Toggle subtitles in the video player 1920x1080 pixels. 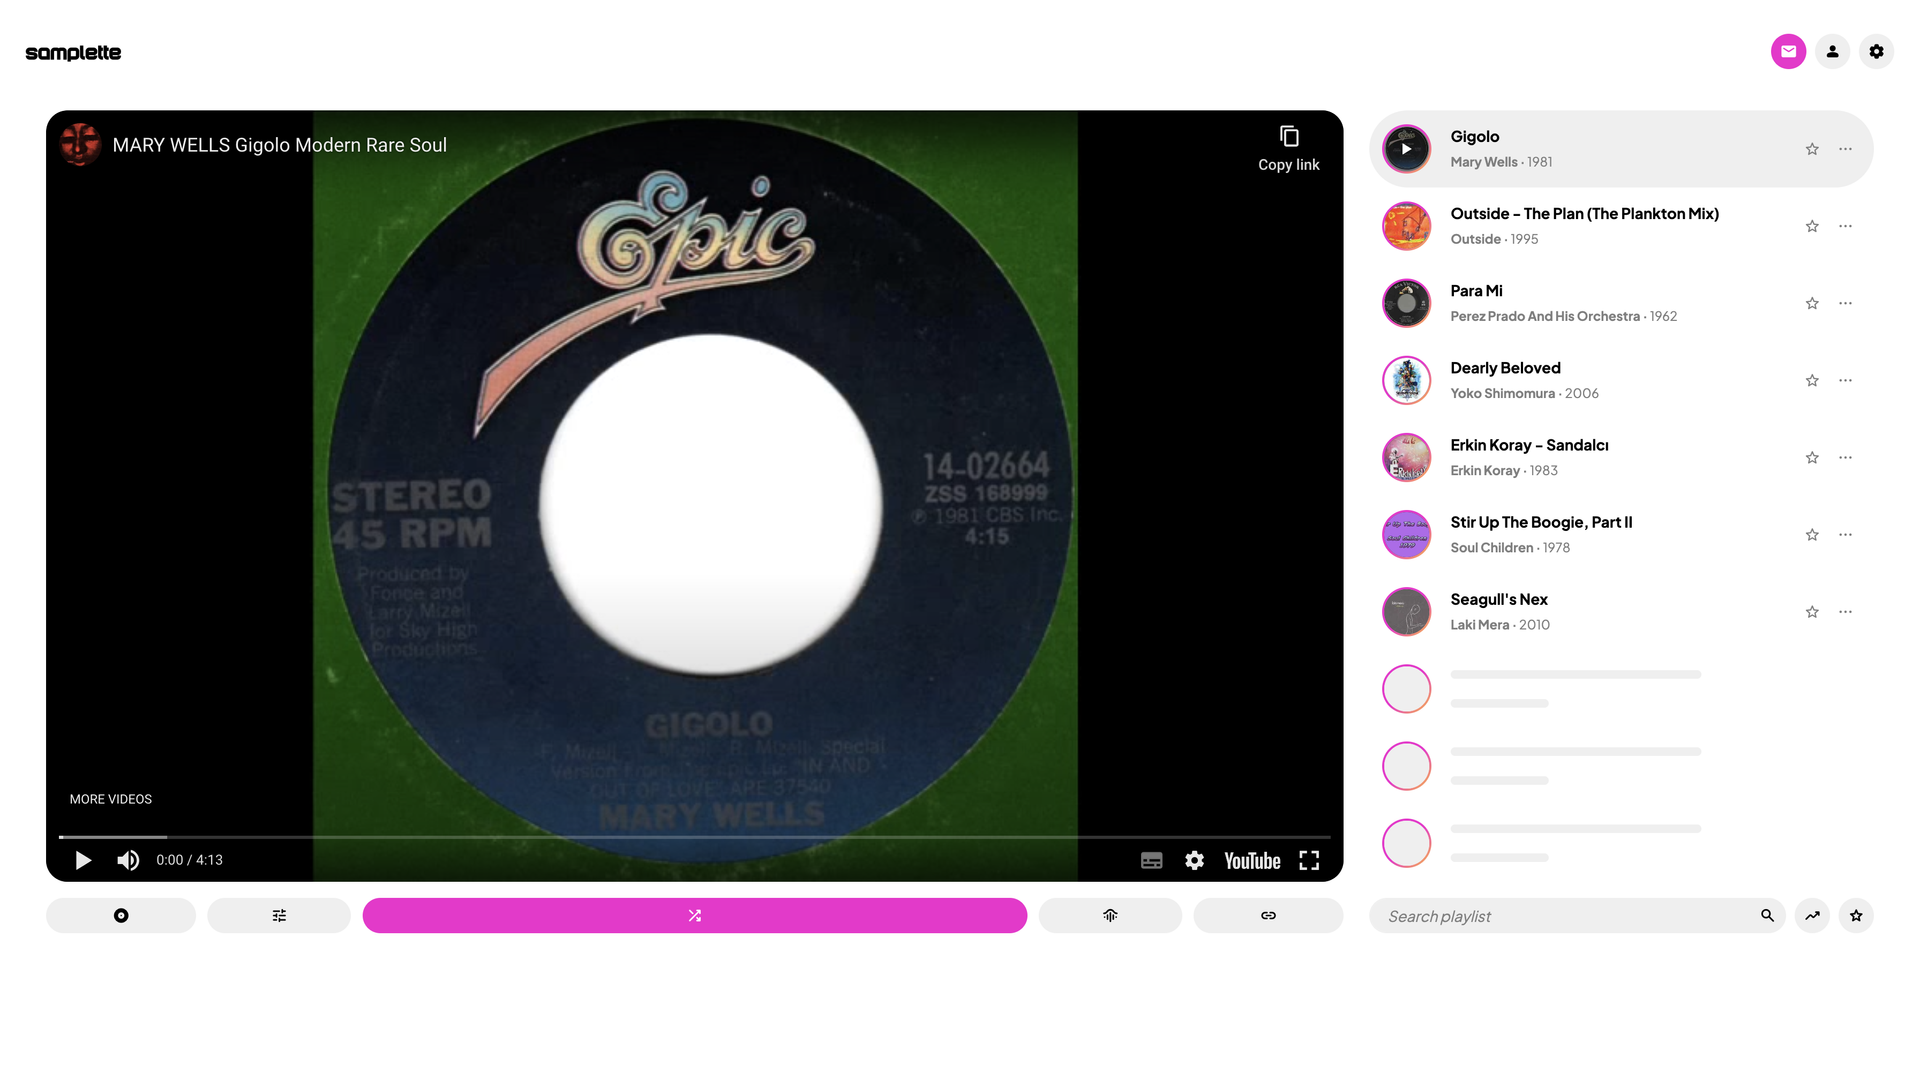pyautogui.click(x=1152, y=860)
